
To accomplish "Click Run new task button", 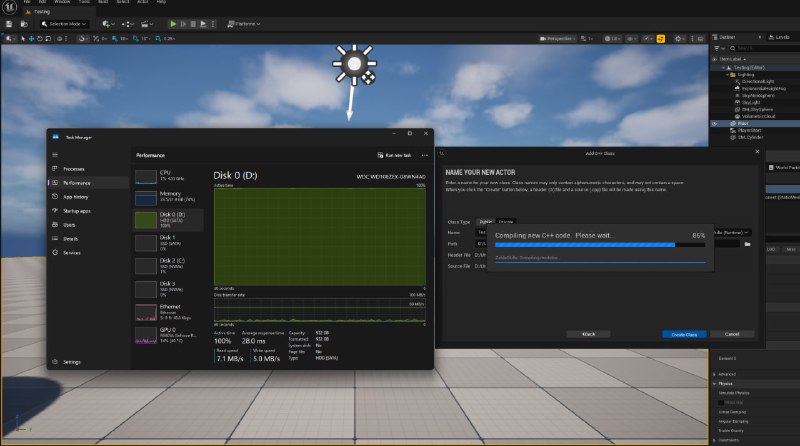I will (394, 155).
